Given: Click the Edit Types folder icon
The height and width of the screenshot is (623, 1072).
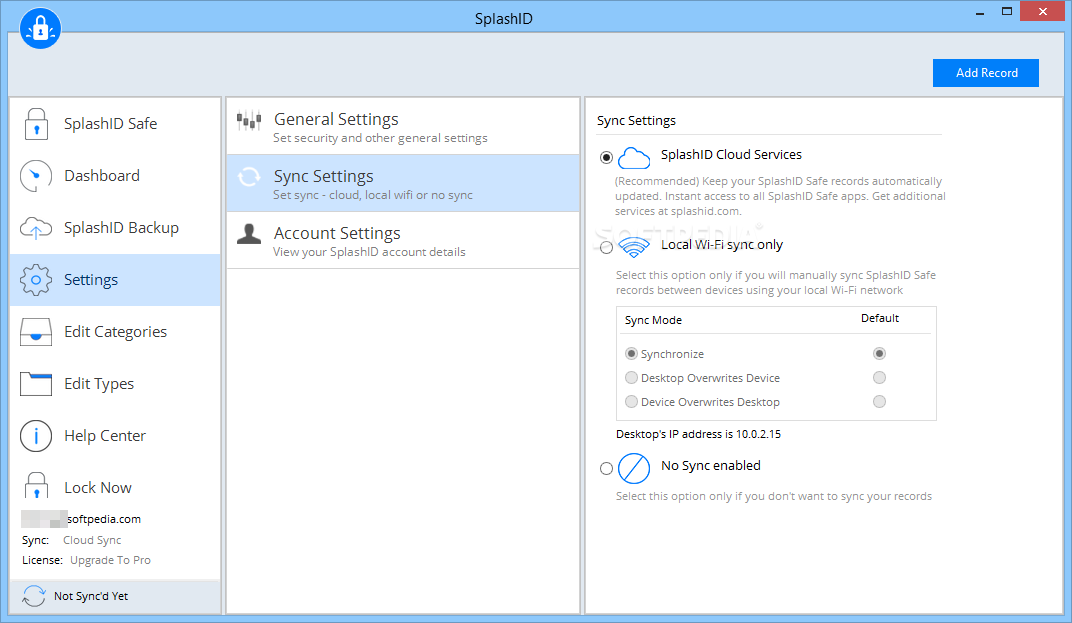Looking at the screenshot, I should pyautogui.click(x=36, y=384).
